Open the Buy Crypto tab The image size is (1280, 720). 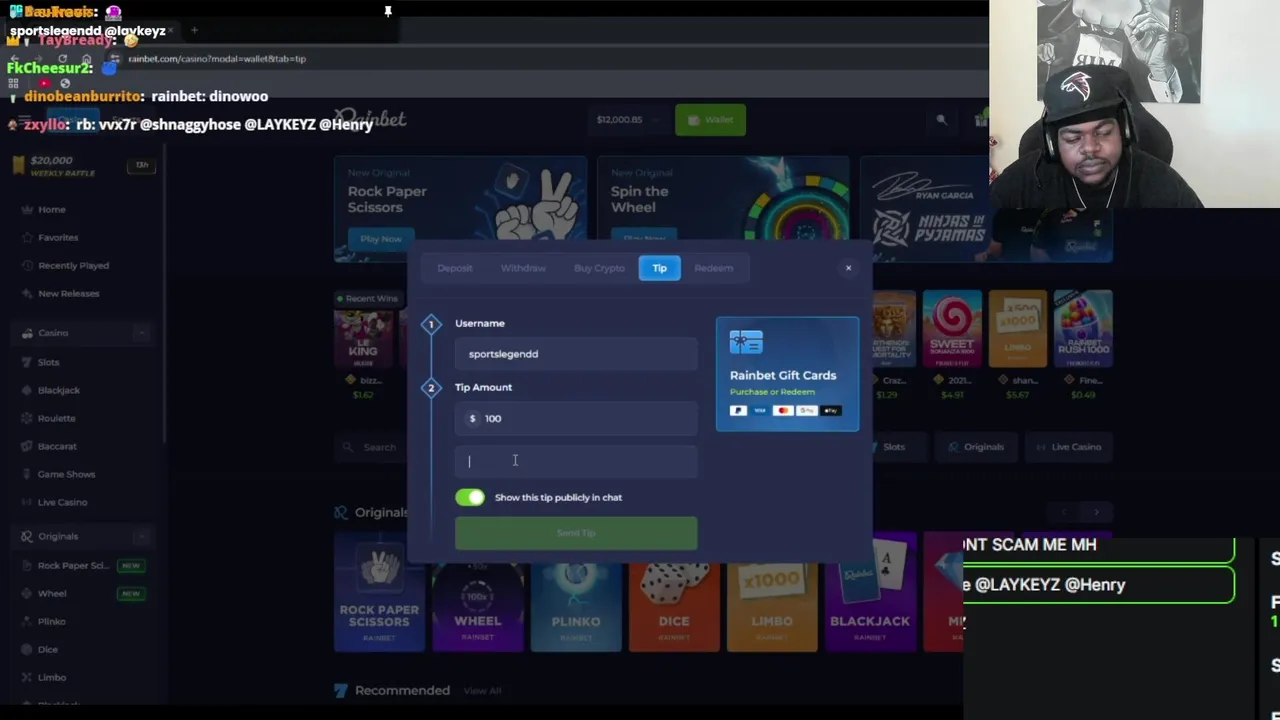pos(599,268)
